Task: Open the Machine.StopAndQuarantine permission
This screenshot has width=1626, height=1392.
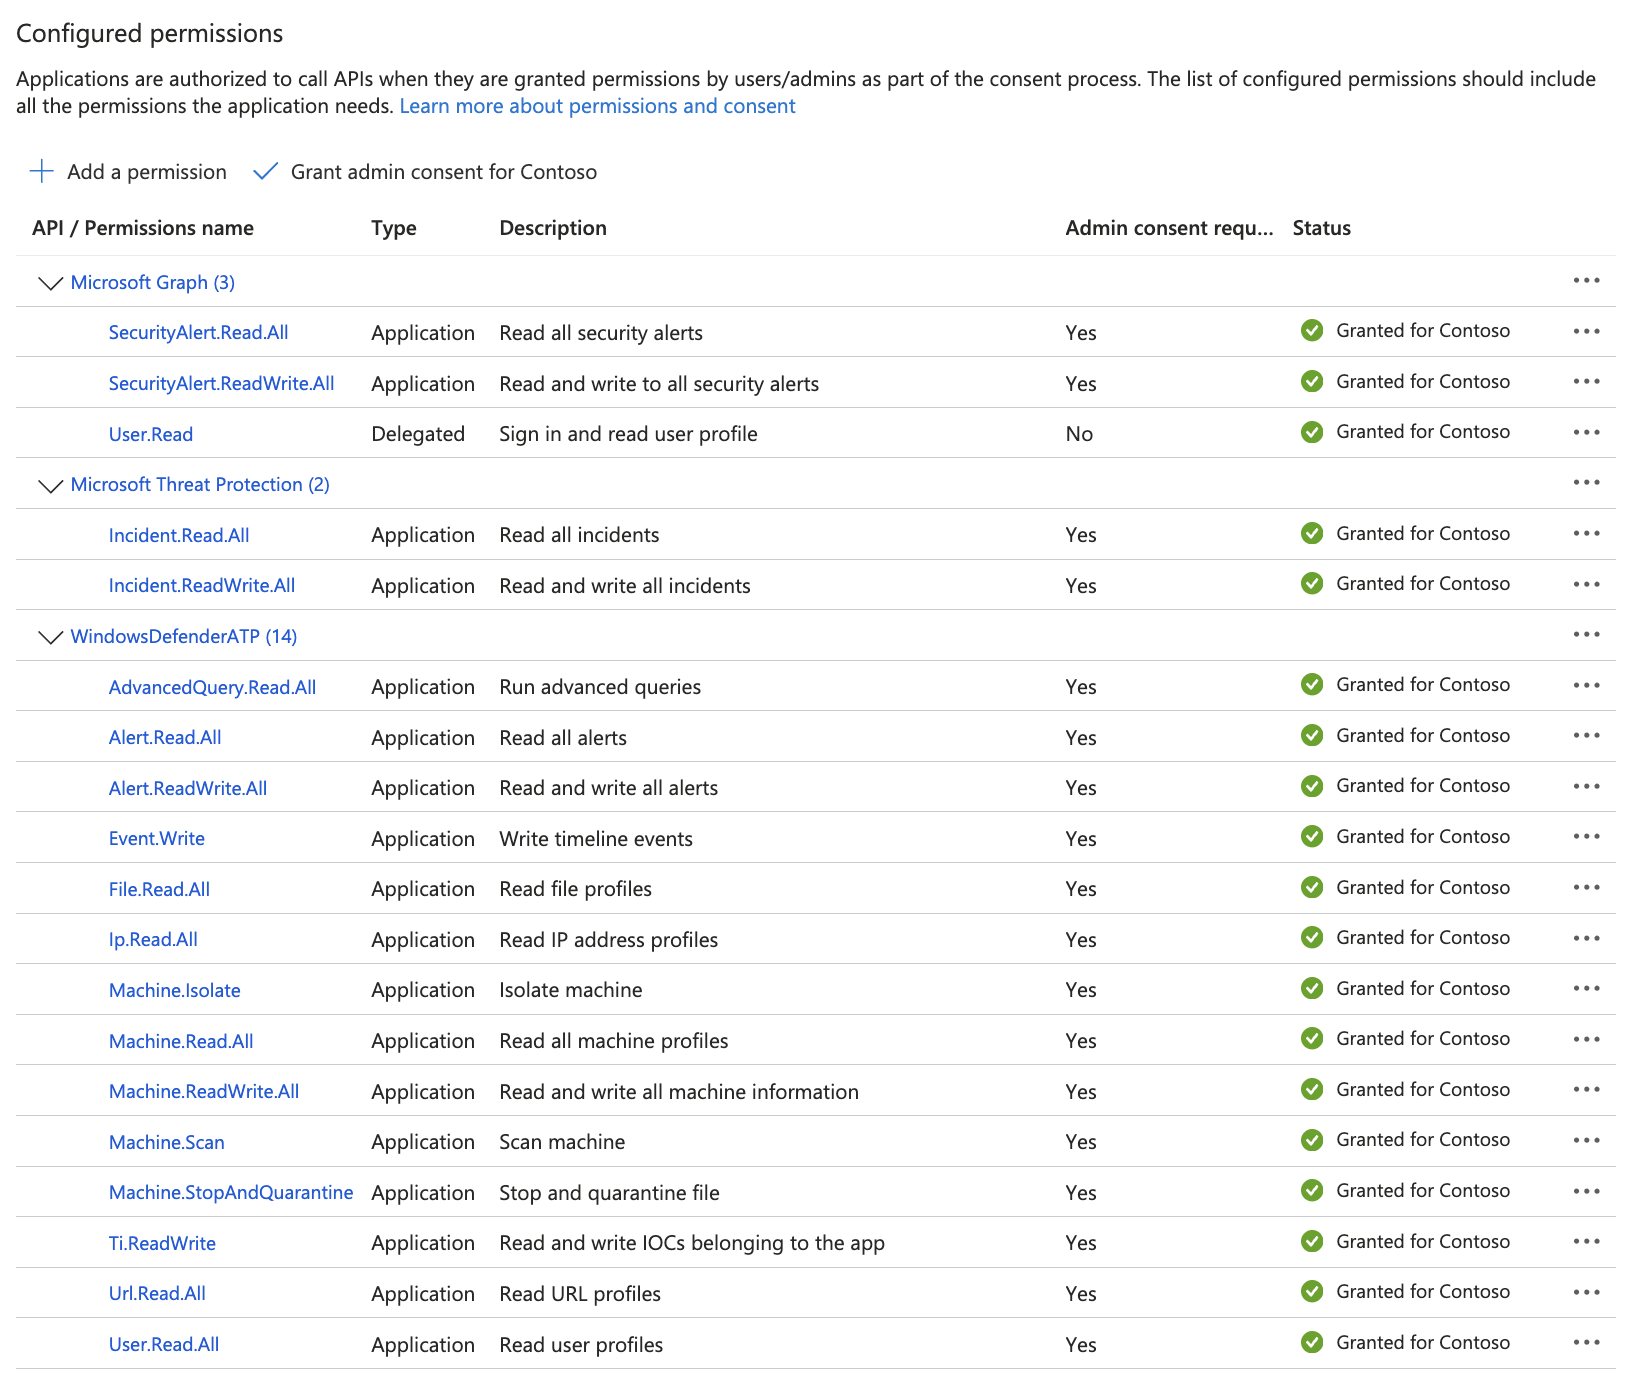Action: tap(230, 1192)
